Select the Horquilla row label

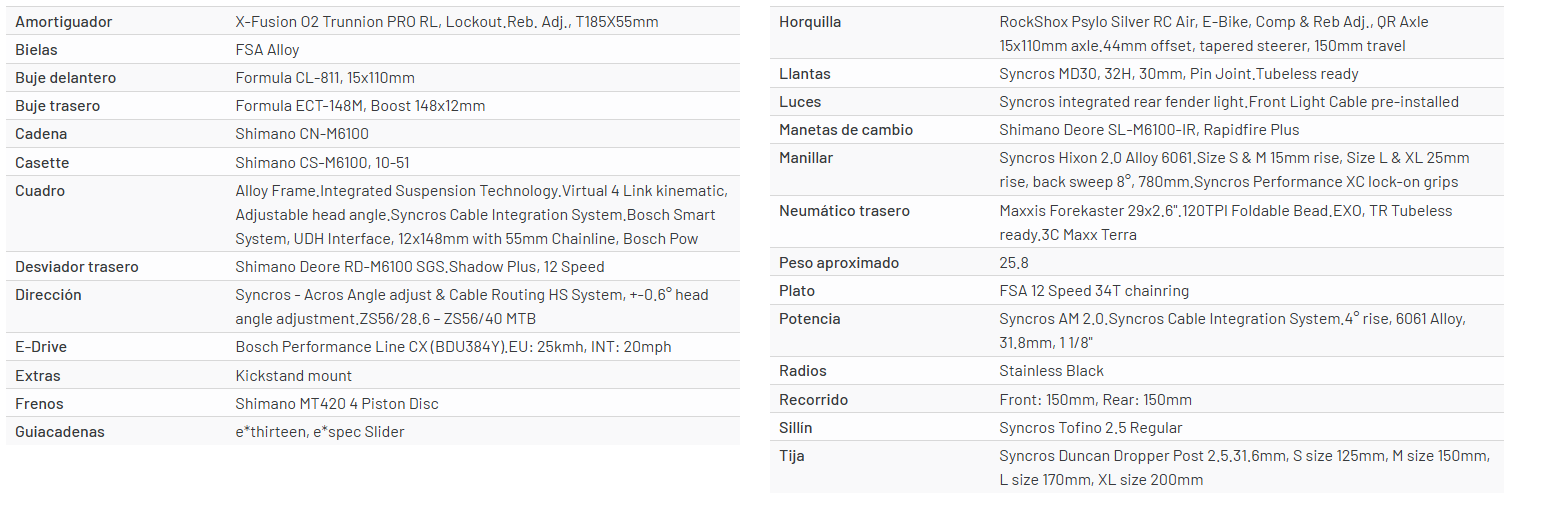coord(810,21)
